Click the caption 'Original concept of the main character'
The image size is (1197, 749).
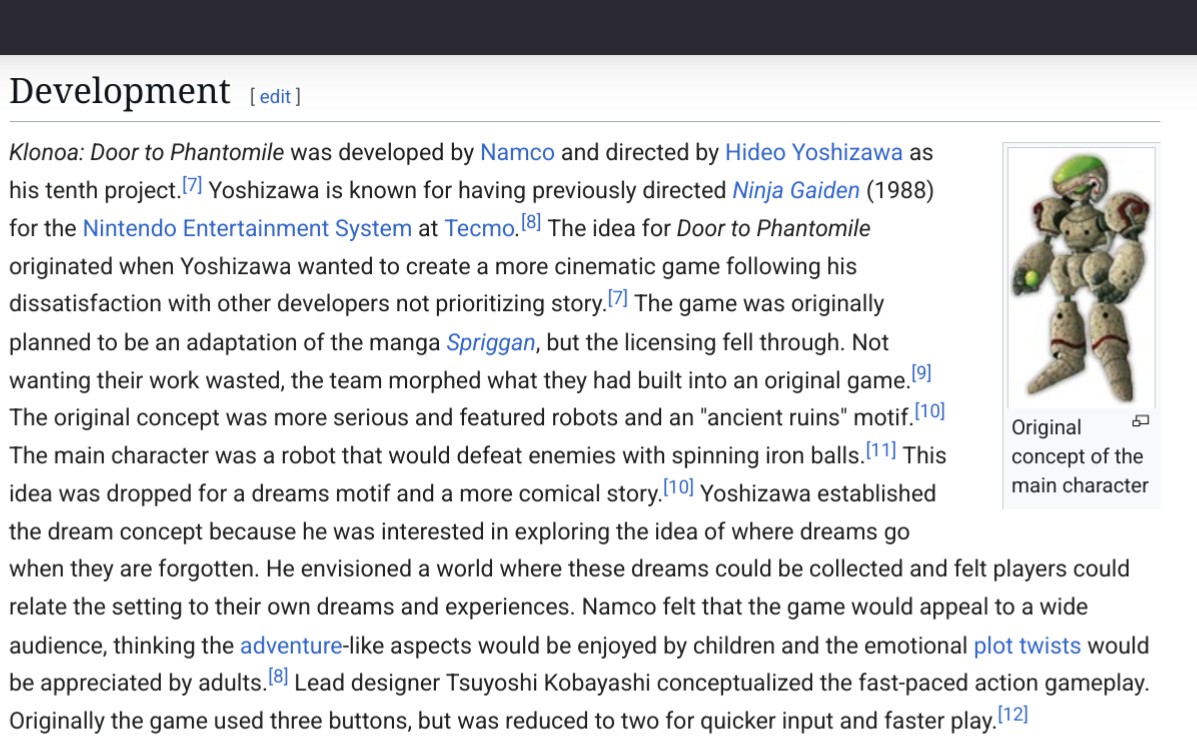point(1079,457)
